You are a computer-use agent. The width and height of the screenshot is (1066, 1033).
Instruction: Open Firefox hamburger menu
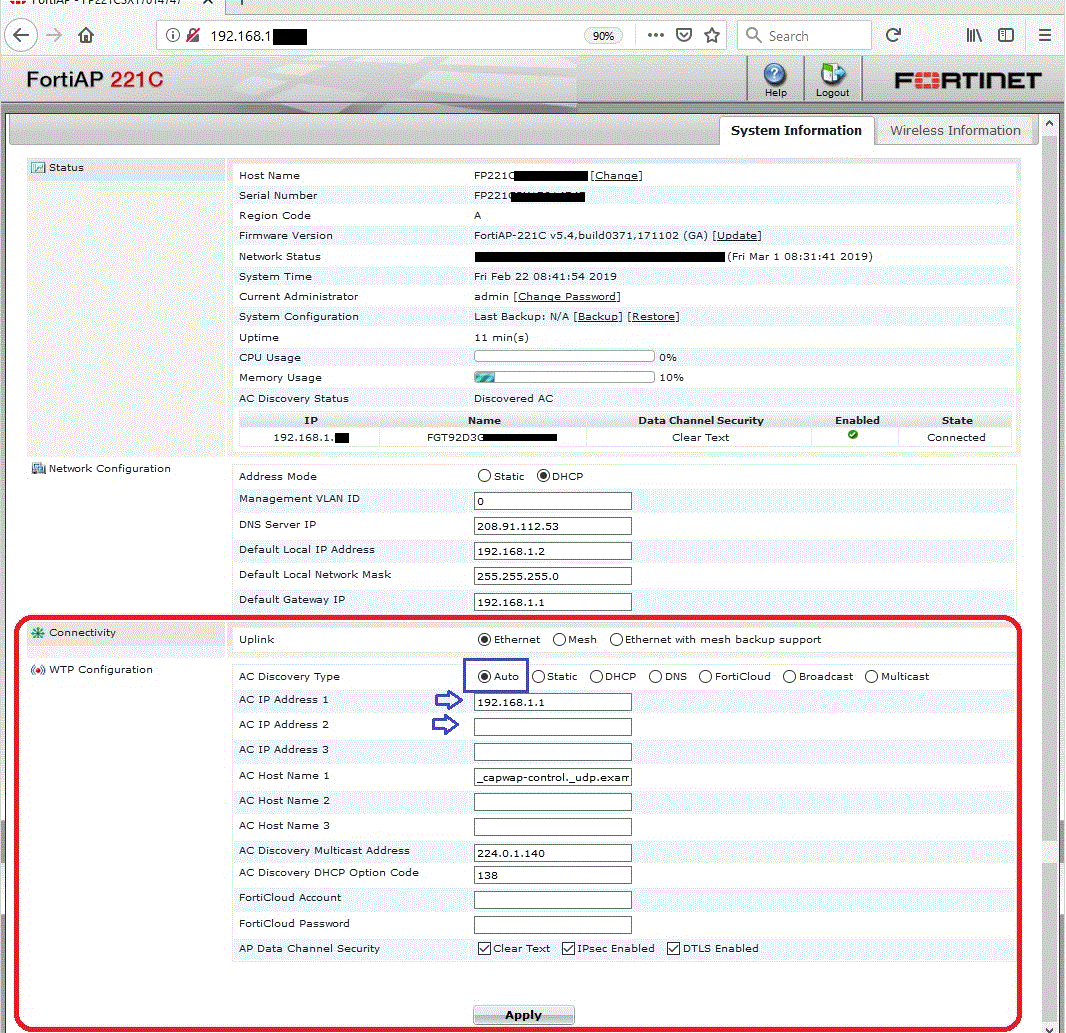1045,35
